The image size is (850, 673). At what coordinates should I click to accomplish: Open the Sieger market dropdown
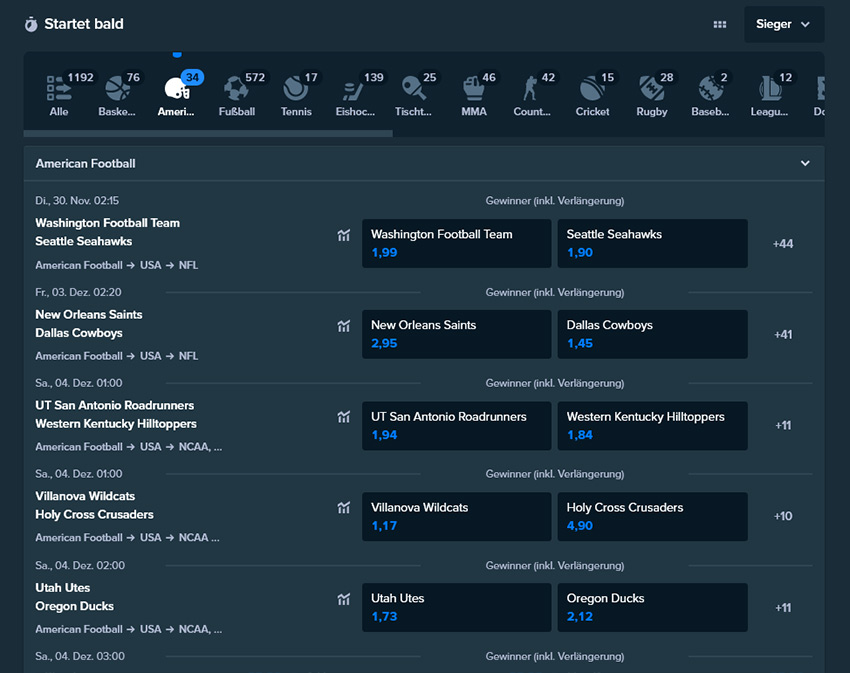[784, 24]
